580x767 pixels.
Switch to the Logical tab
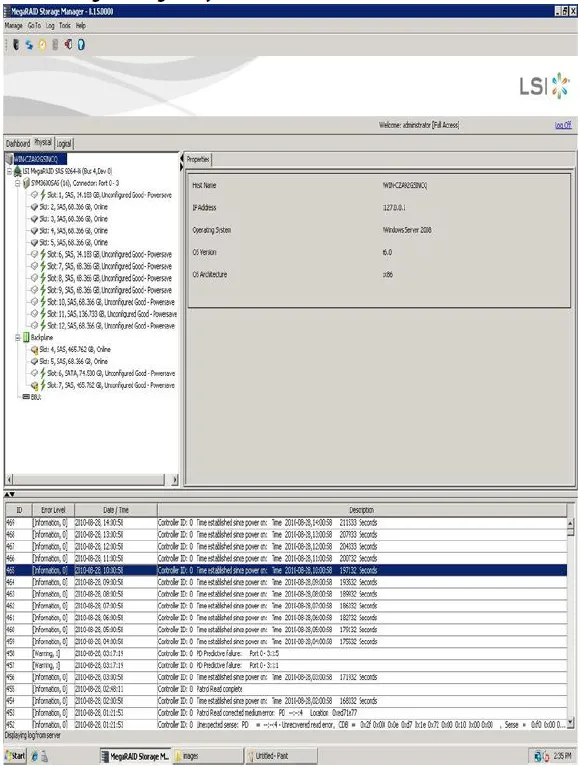[x=64, y=144]
